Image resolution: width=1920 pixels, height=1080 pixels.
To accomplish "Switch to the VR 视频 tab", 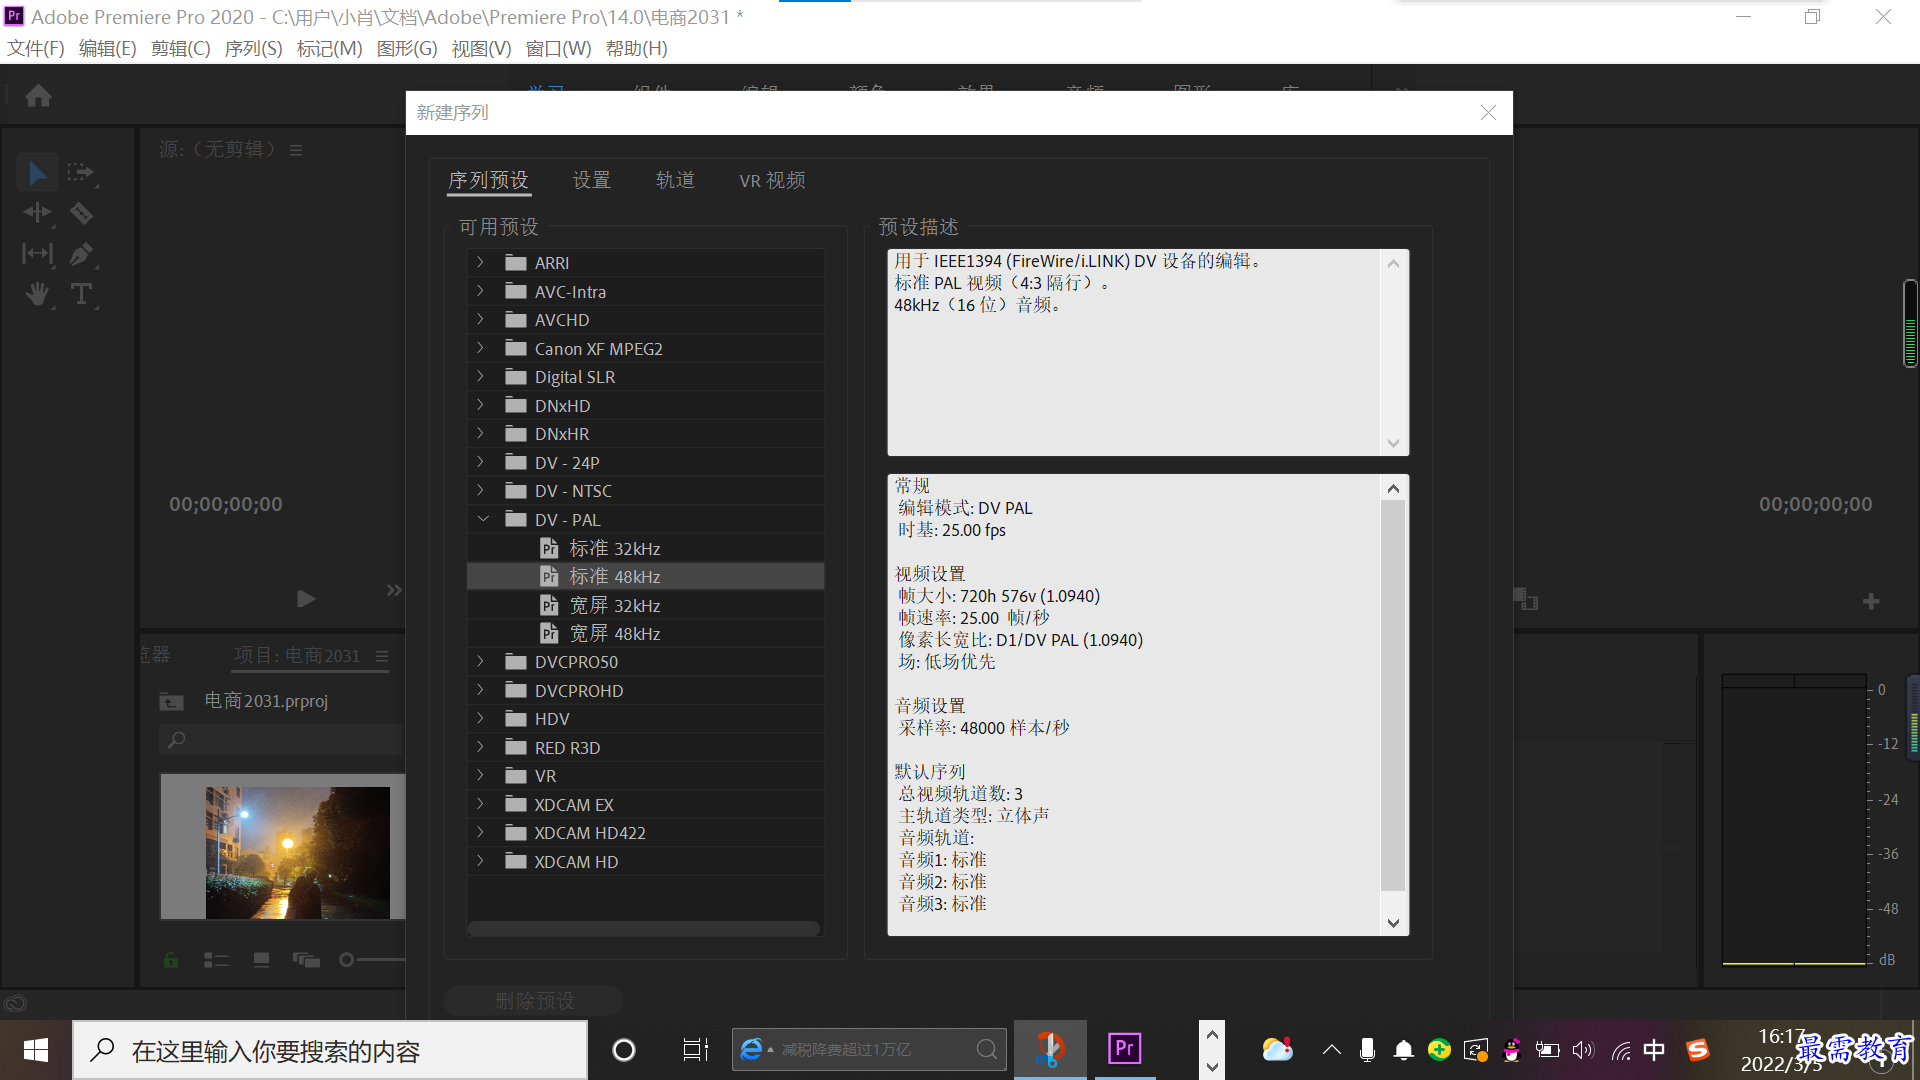I will (772, 180).
